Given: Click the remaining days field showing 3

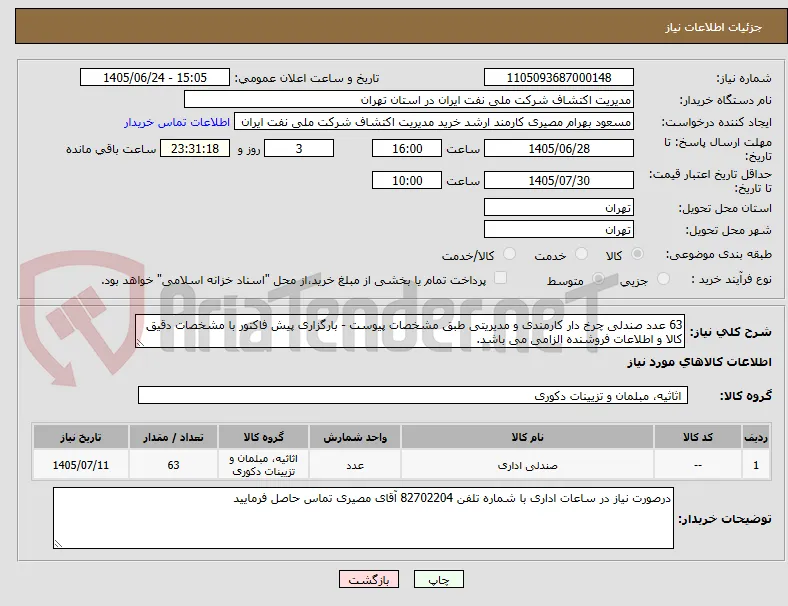Looking at the screenshot, I should tap(299, 148).
